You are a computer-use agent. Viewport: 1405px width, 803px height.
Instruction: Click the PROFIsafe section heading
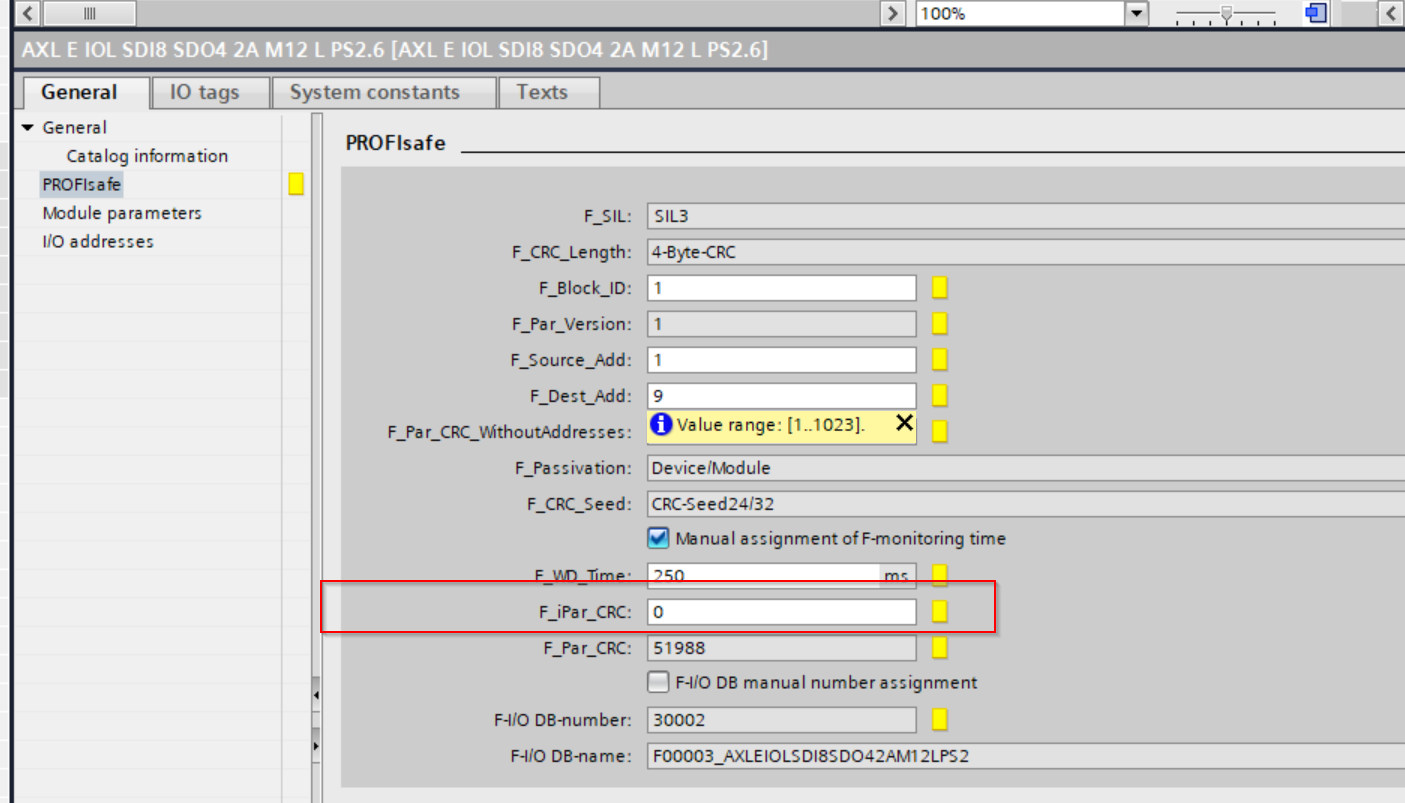click(x=396, y=143)
